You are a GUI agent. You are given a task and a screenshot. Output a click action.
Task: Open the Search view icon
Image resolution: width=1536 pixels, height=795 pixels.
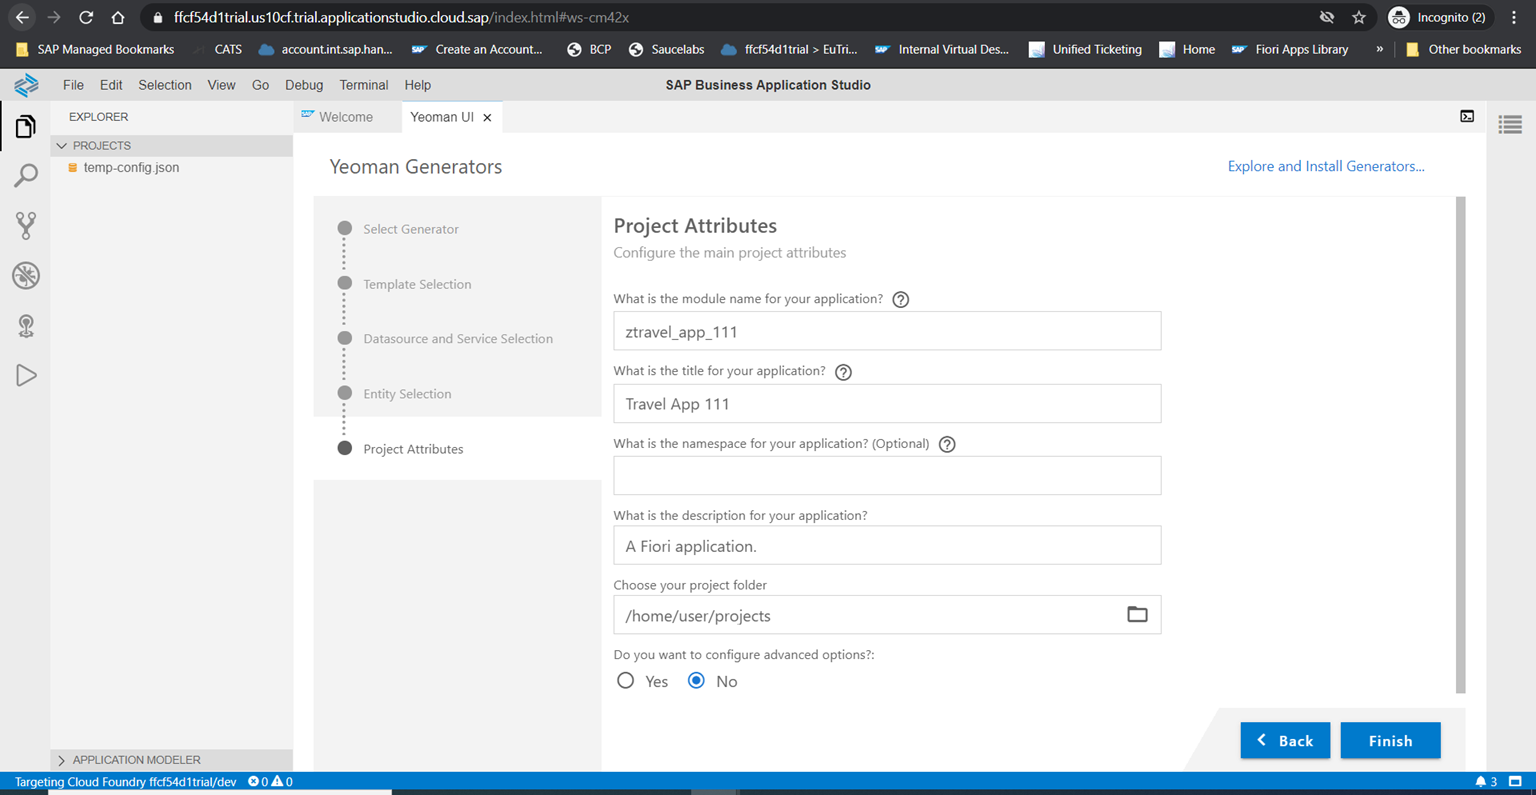pos(25,176)
